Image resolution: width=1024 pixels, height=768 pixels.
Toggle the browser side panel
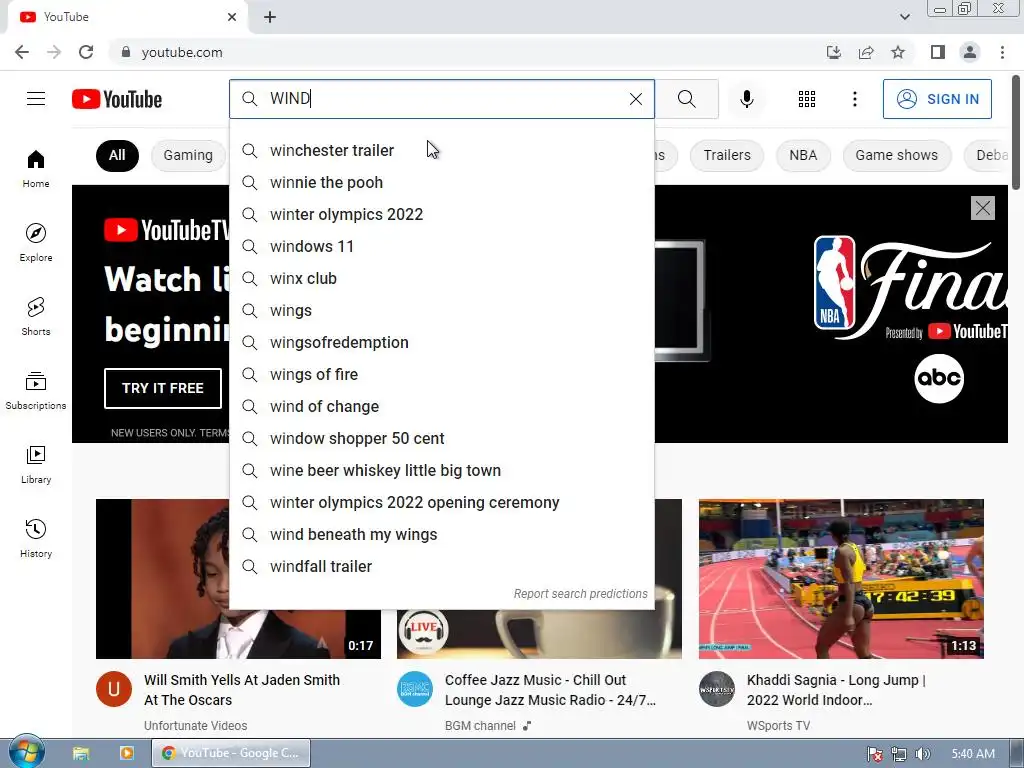(x=938, y=52)
